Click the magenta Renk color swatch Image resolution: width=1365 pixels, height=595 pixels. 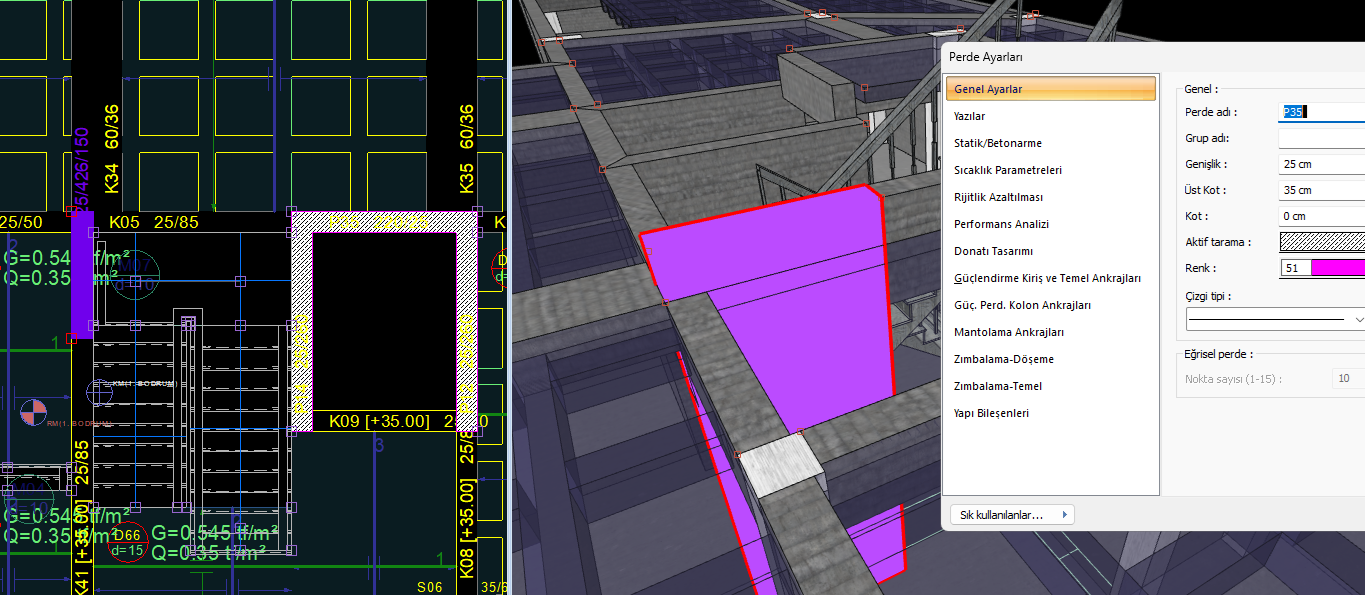1337,268
